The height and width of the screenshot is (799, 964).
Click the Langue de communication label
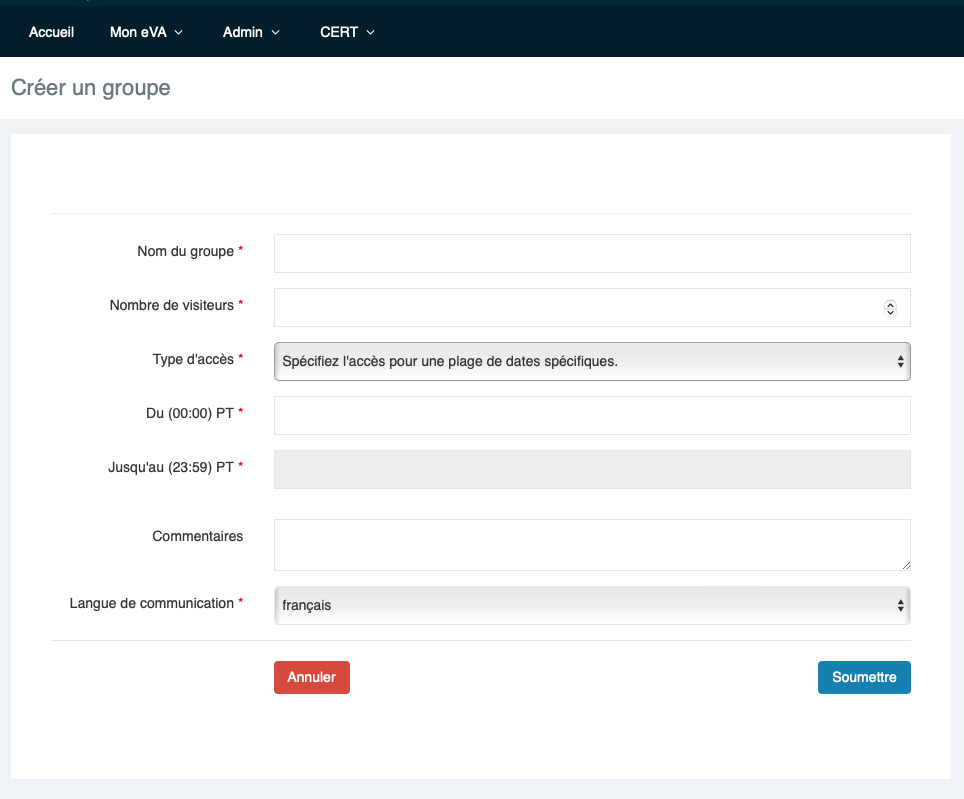(151, 604)
